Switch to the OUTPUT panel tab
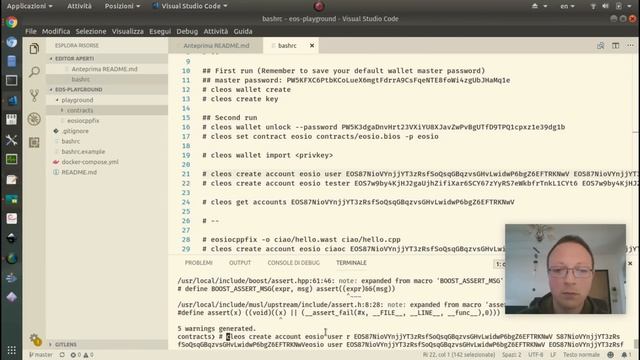This screenshot has width=640, height=360. coord(240,263)
